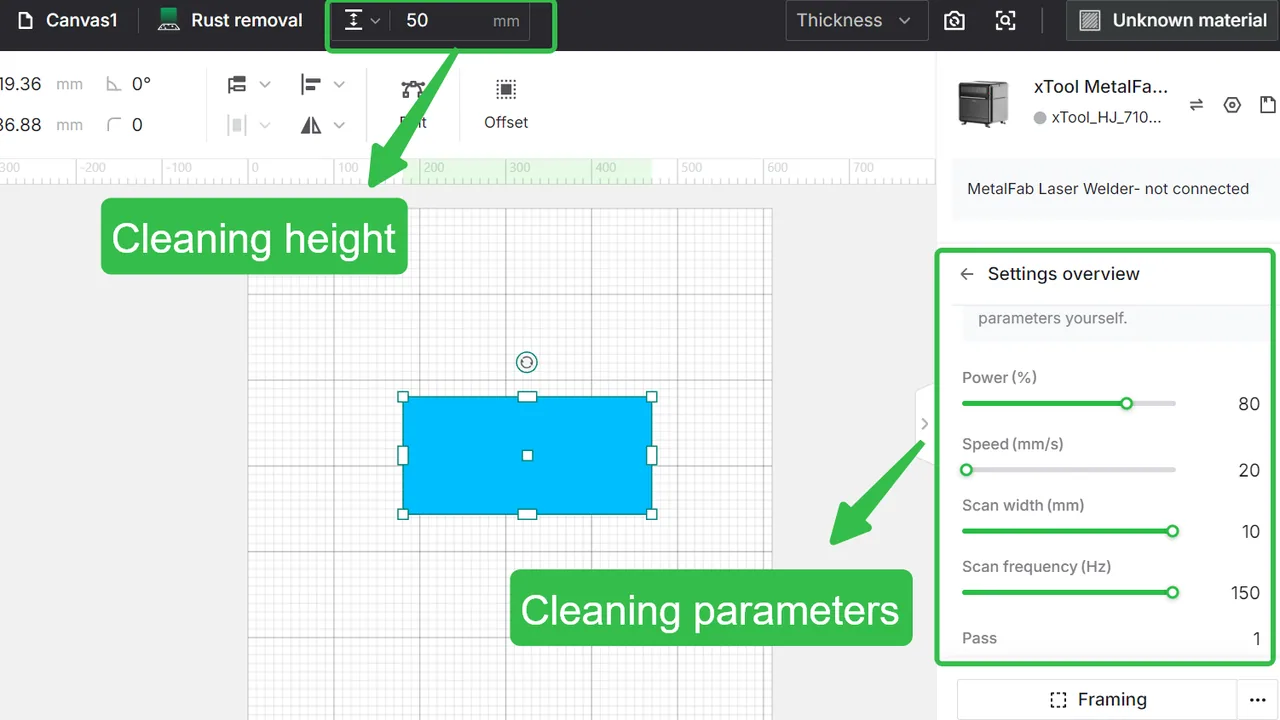The width and height of the screenshot is (1280, 720).
Task: Click the edit nodes tool icon
Action: pos(413,90)
